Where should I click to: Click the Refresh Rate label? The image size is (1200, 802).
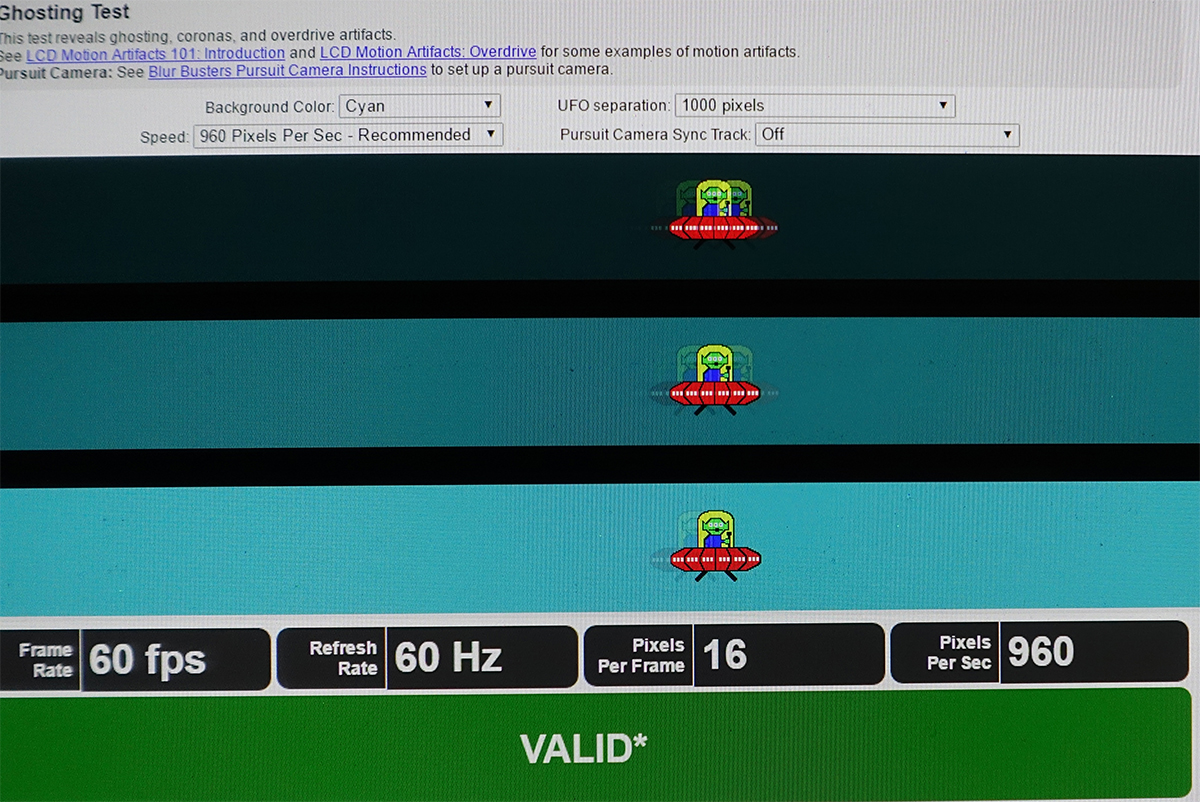(343, 658)
